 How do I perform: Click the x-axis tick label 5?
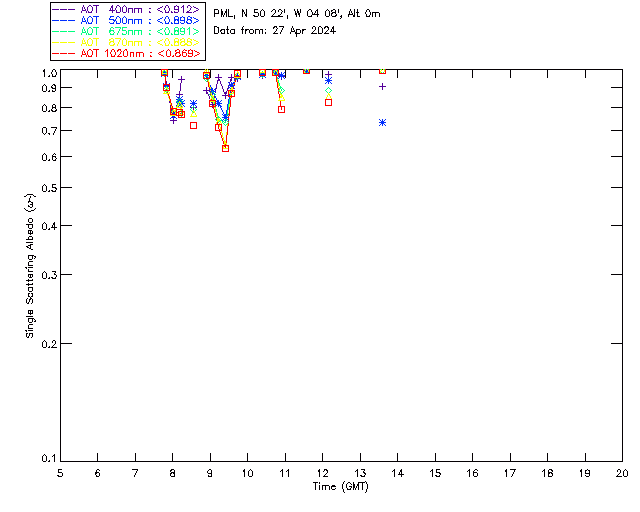(60, 473)
